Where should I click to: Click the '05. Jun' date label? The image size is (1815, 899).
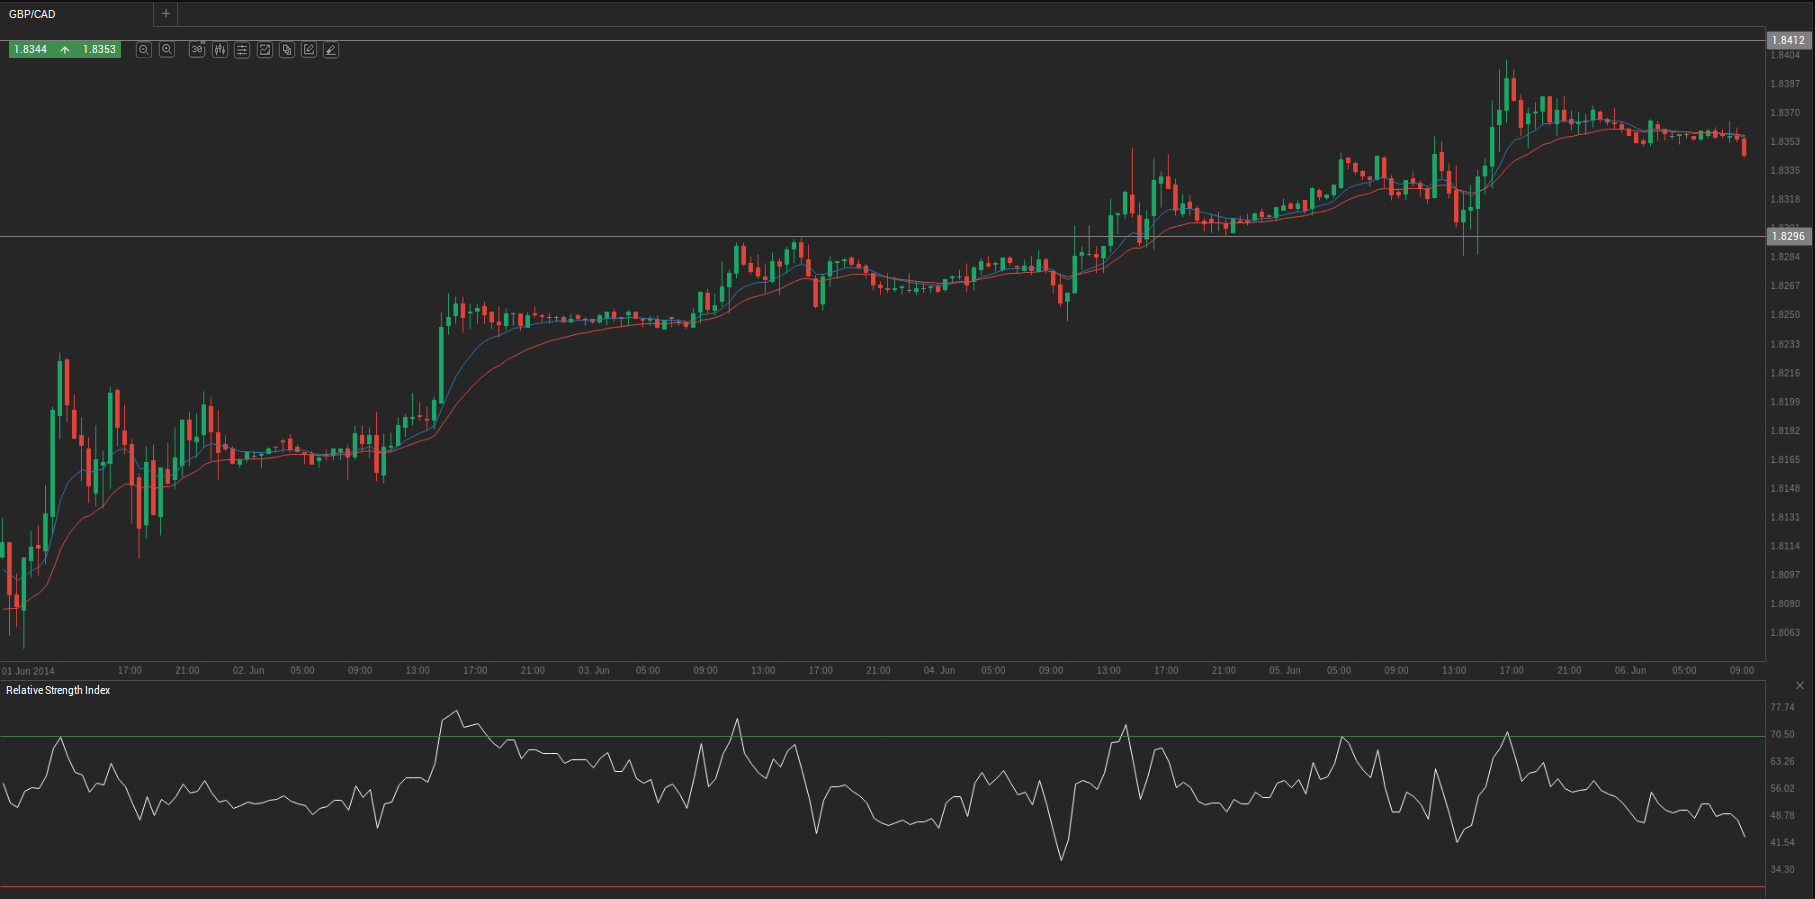tap(1285, 671)
